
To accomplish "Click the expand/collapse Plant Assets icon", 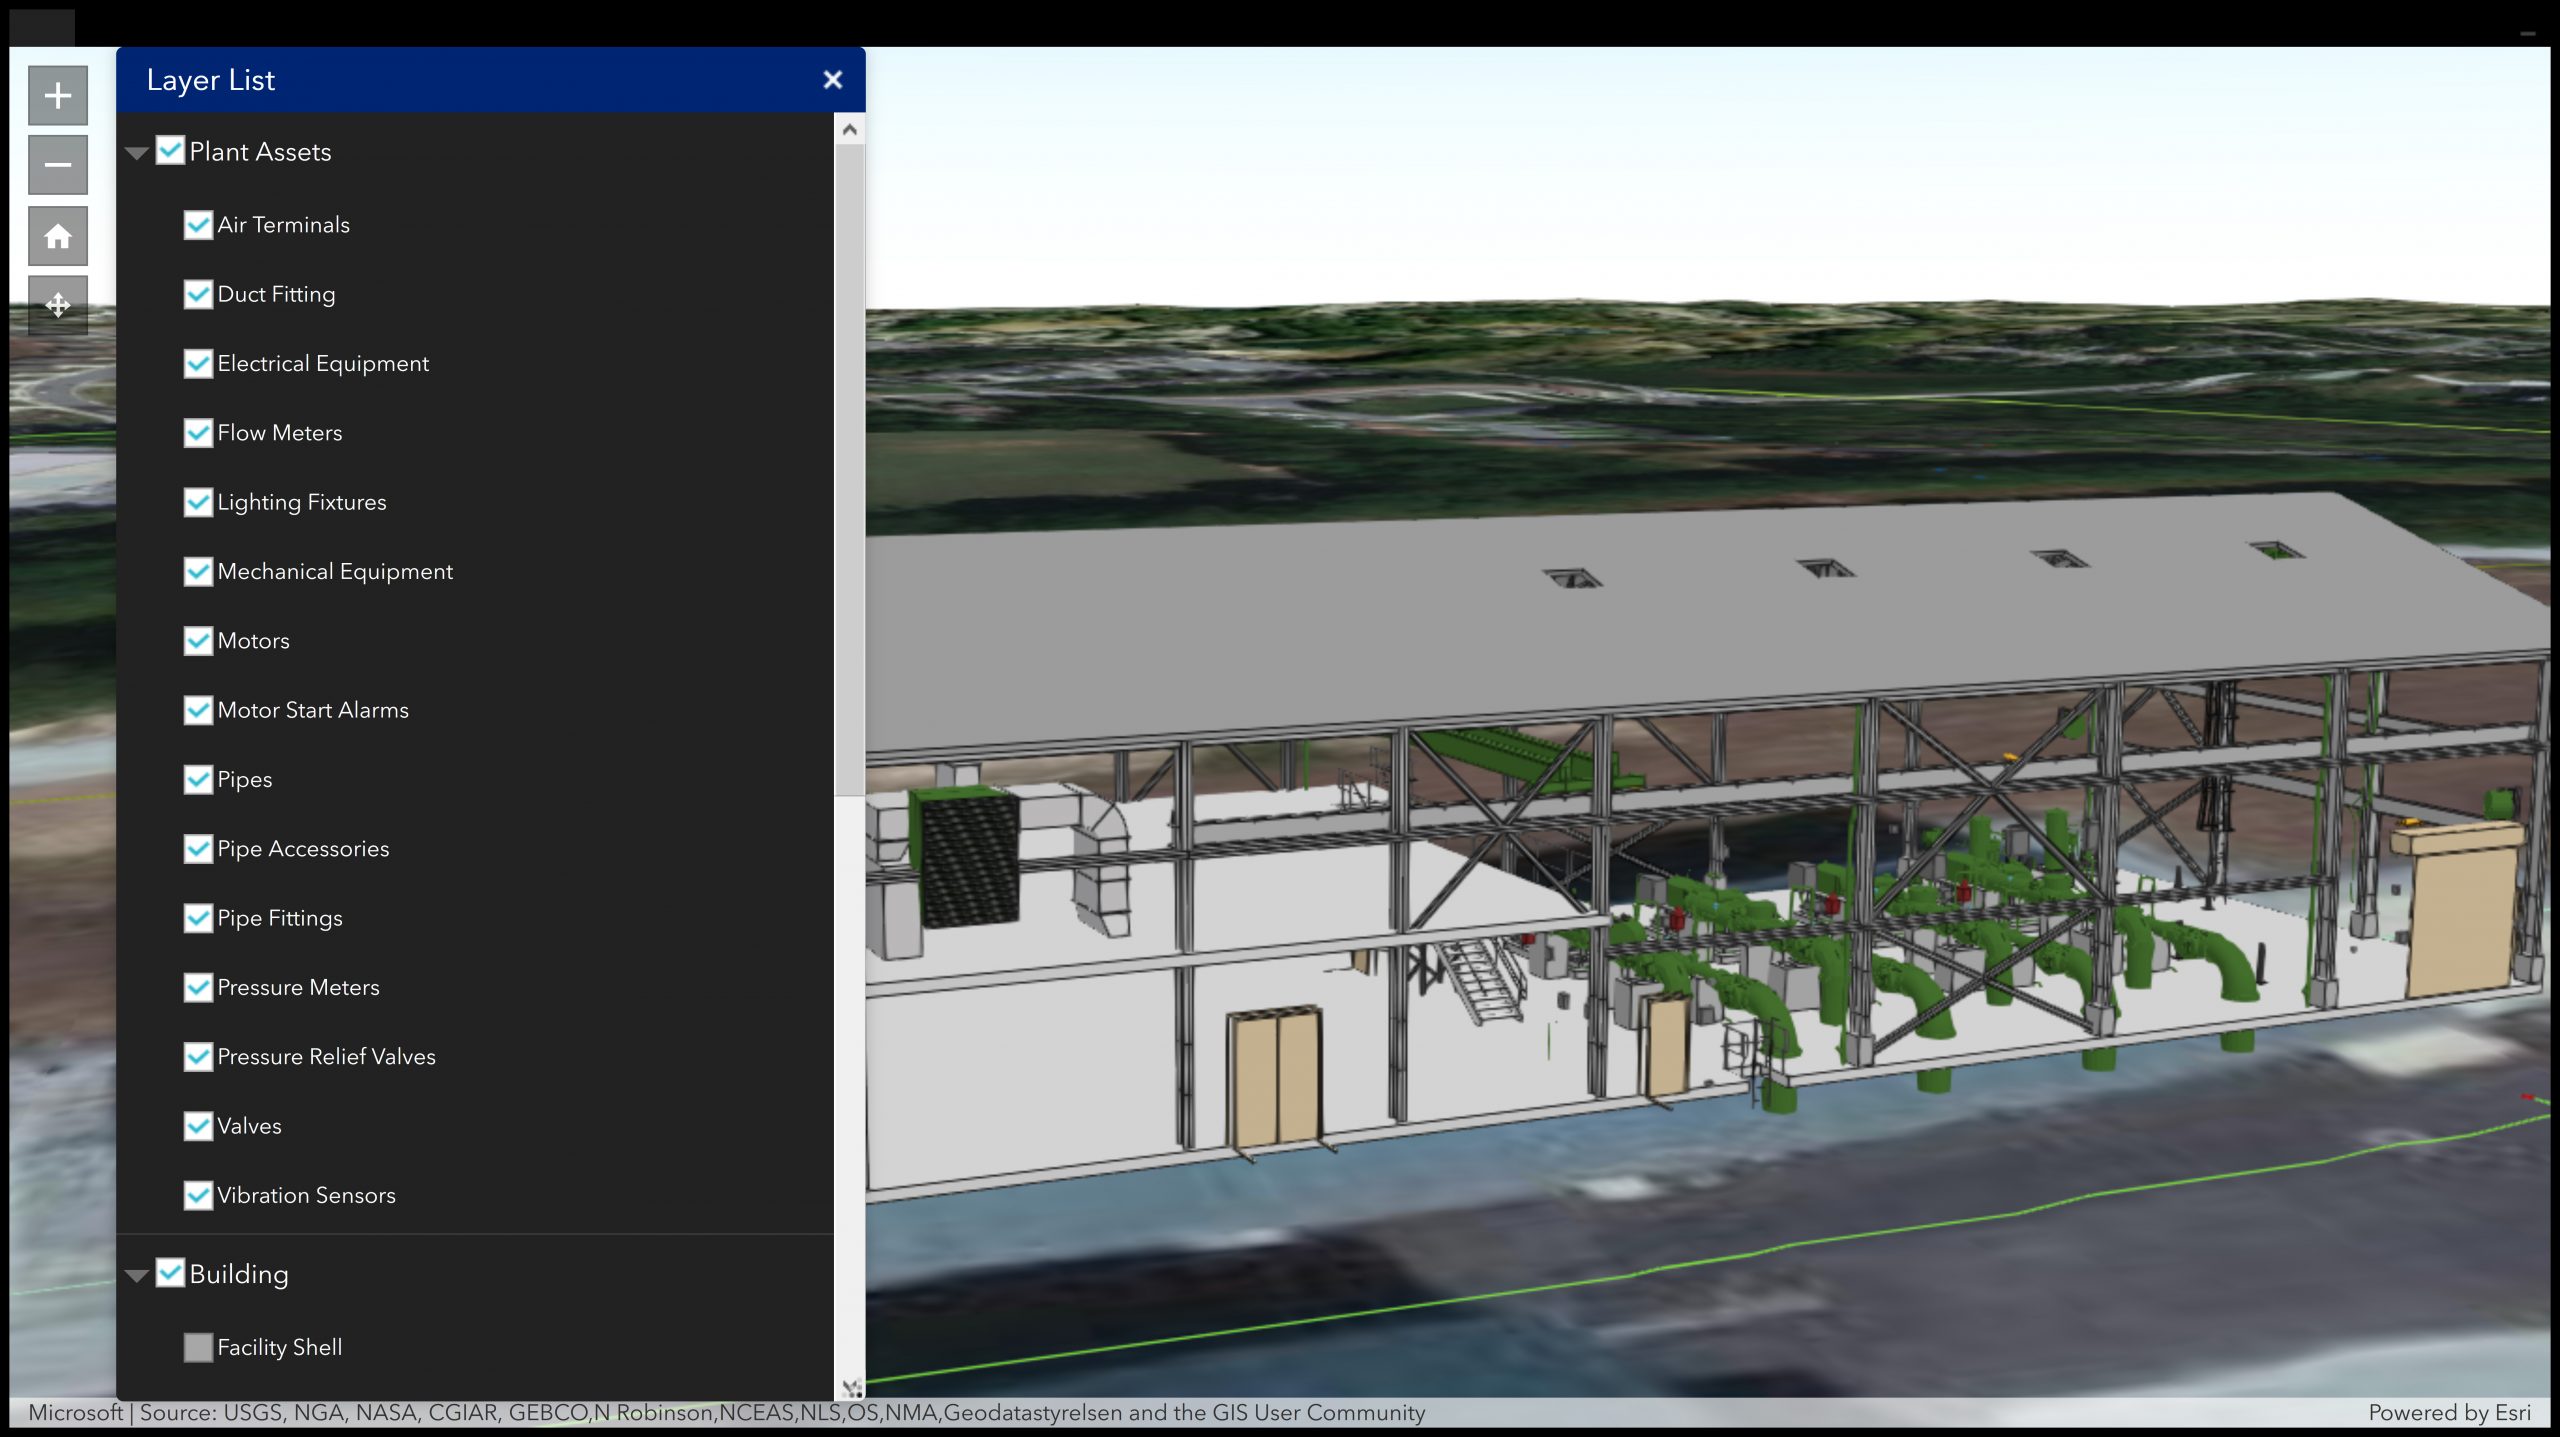I will click(137, 151).
